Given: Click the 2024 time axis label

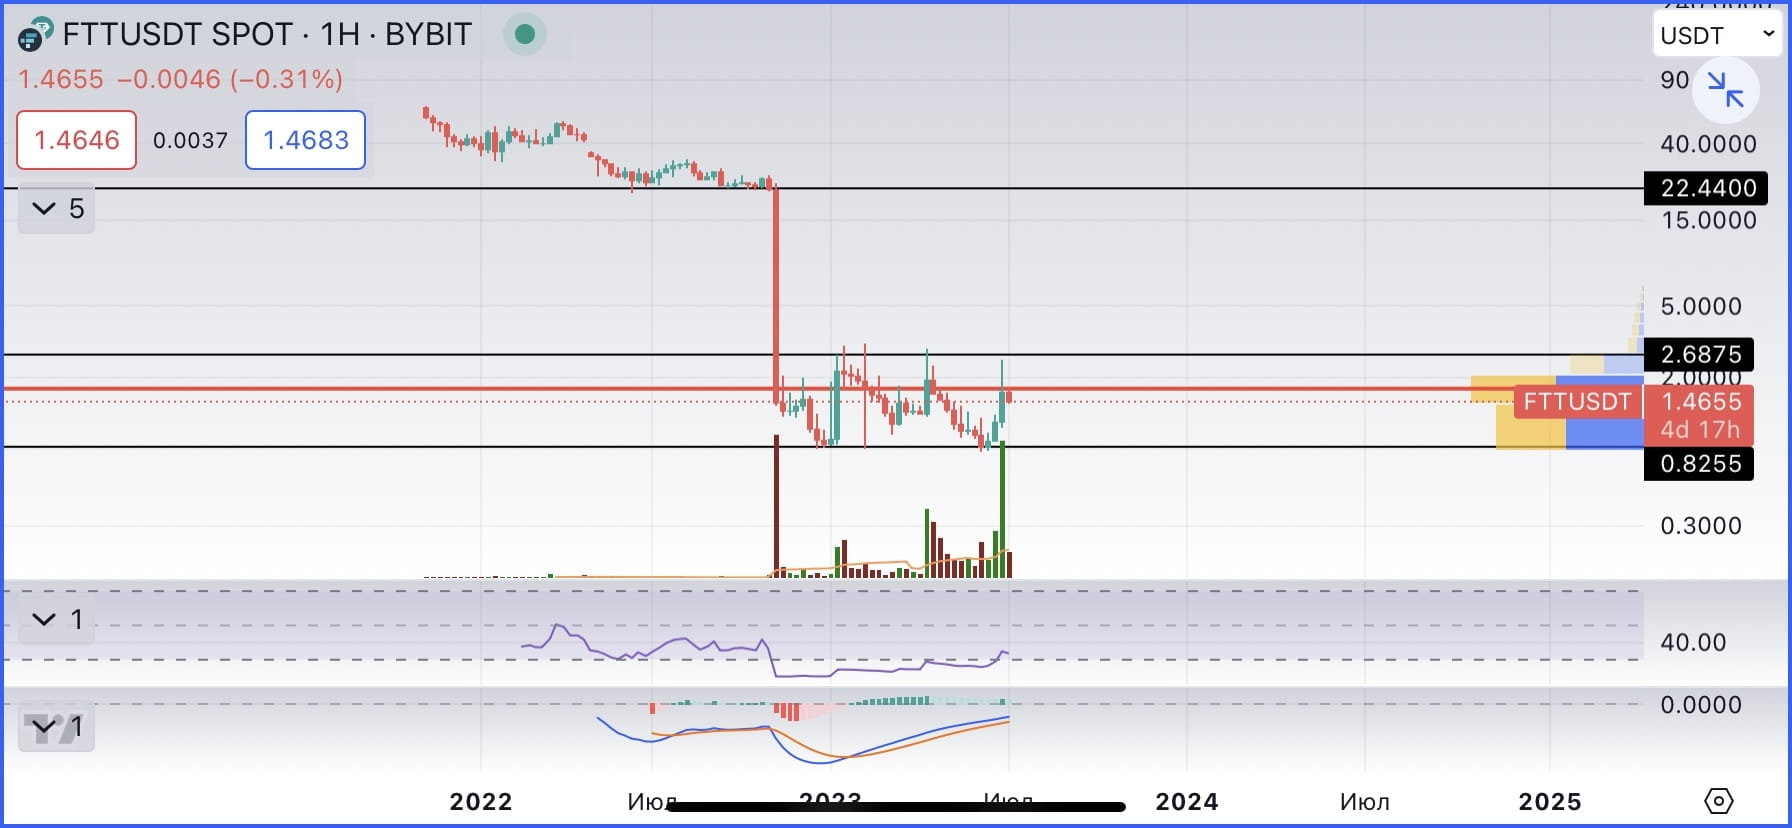Looking at the screenshot, I should pyautogui.click(x=1187, y=802).
